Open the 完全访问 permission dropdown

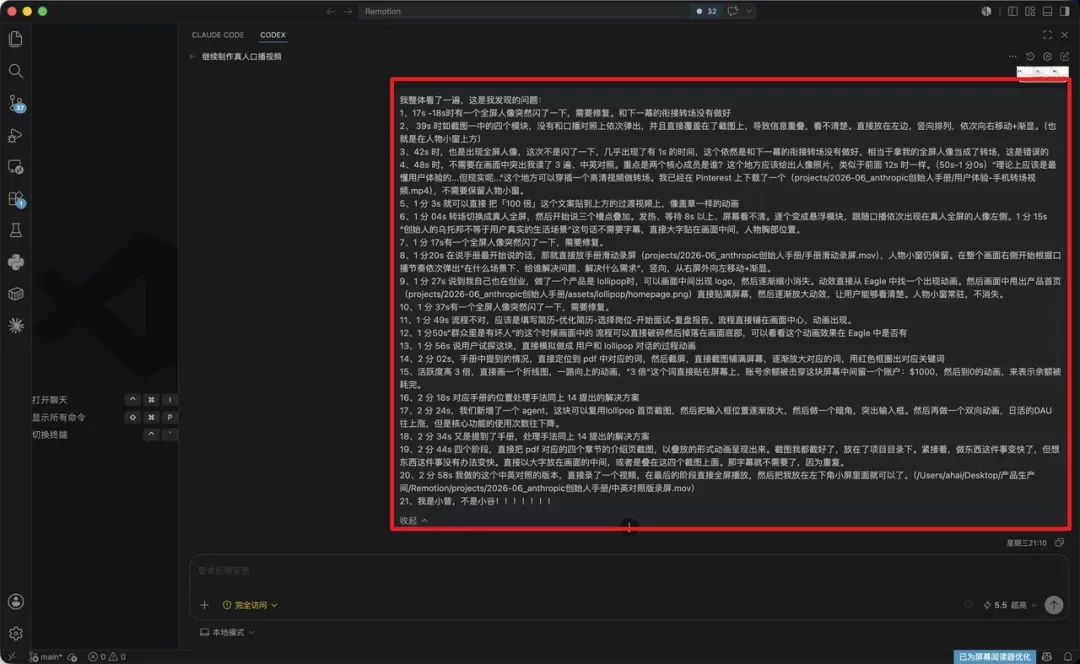[x=250, y=605]
